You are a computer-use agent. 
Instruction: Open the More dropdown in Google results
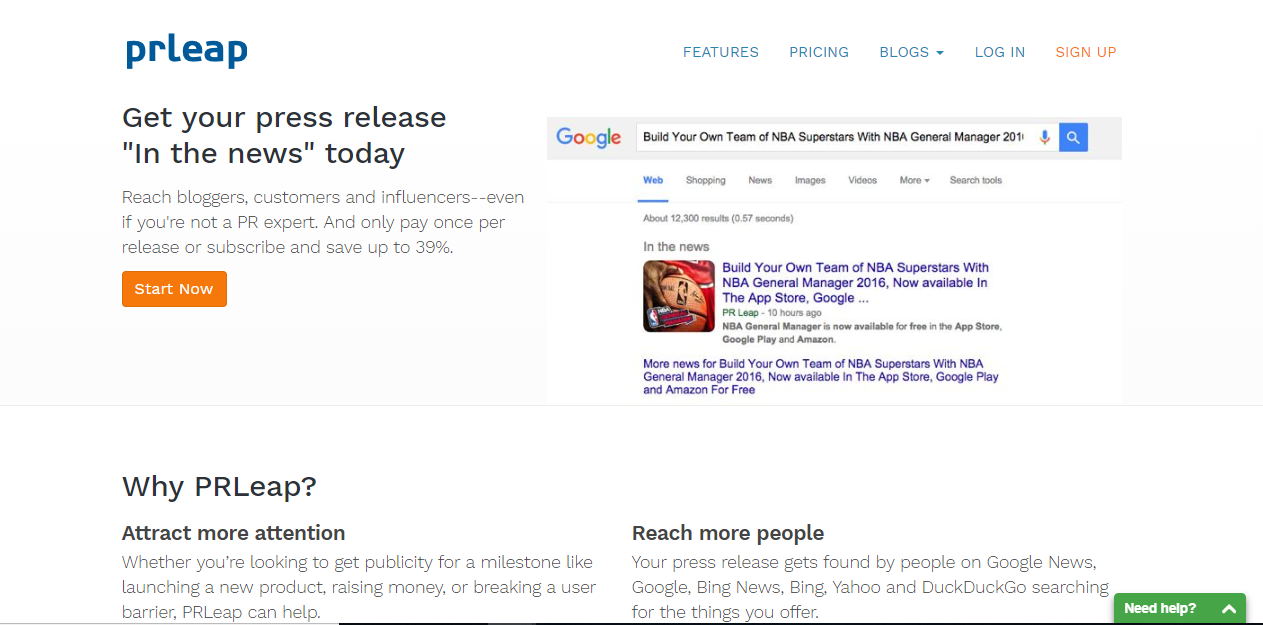coord(914,180)
